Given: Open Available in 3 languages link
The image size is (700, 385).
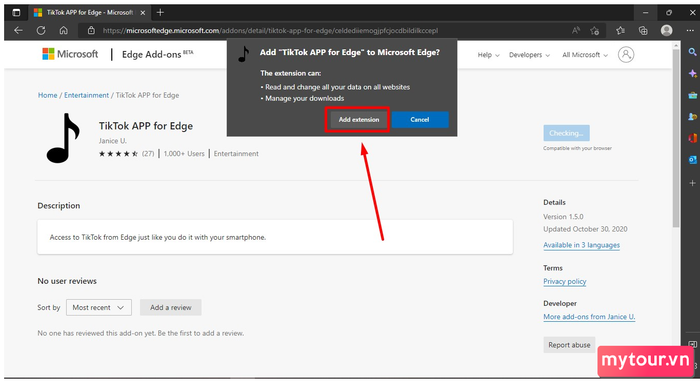Looking at the screenshot, I should point(581,245).
